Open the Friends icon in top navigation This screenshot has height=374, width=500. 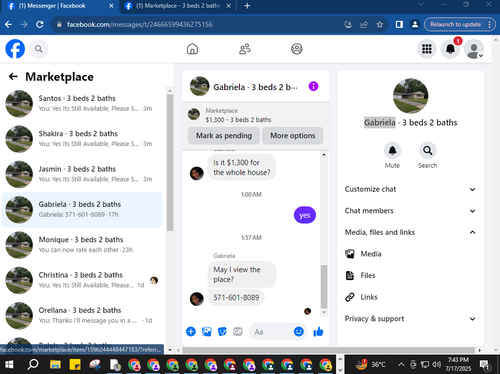pyautogui.click(x=245, y=49)
